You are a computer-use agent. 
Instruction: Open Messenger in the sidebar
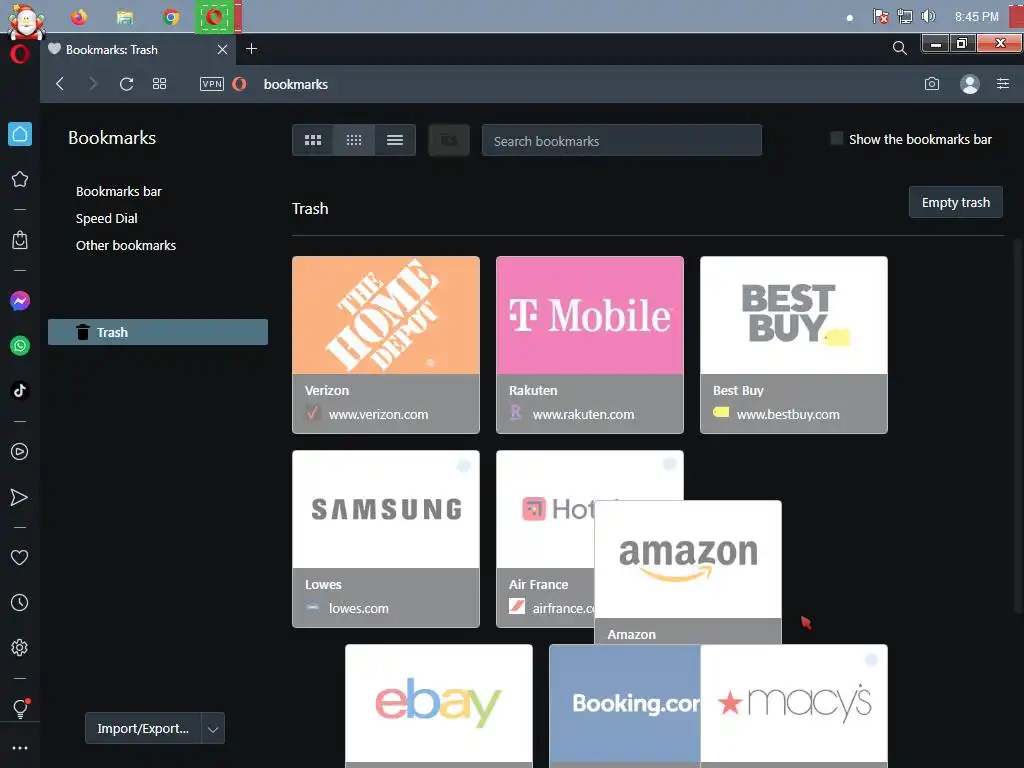[20, 300]
